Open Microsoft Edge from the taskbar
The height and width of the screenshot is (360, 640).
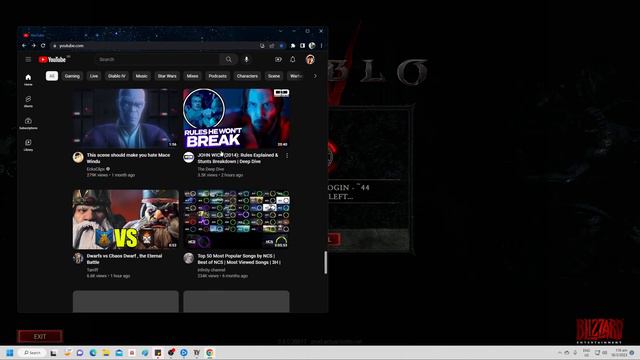[93, 353]
